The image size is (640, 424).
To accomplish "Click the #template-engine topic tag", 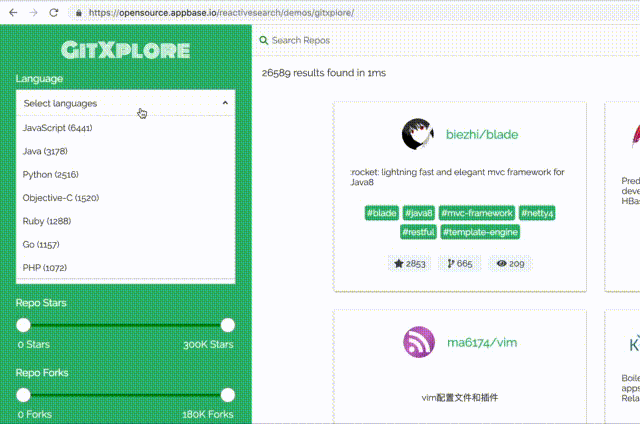I will 480,232.
